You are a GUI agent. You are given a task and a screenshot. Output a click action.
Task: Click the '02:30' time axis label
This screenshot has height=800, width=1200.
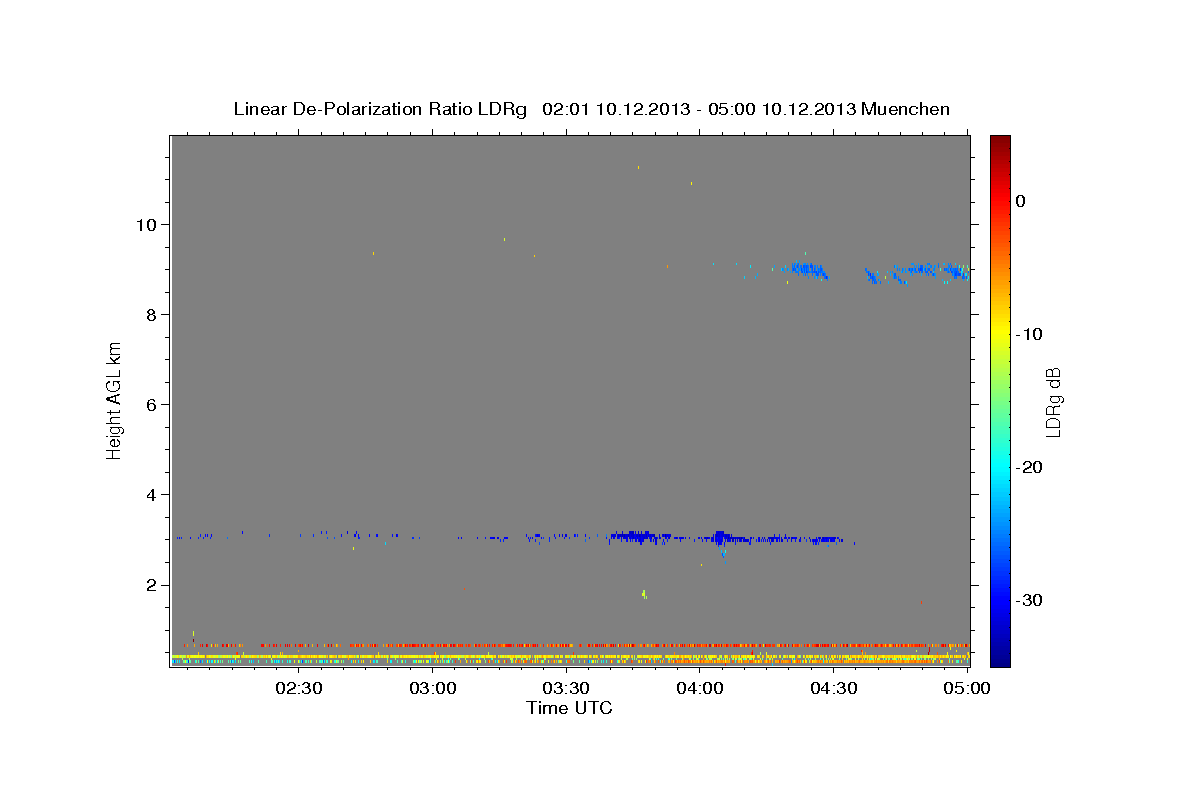(x=298, y=688)
